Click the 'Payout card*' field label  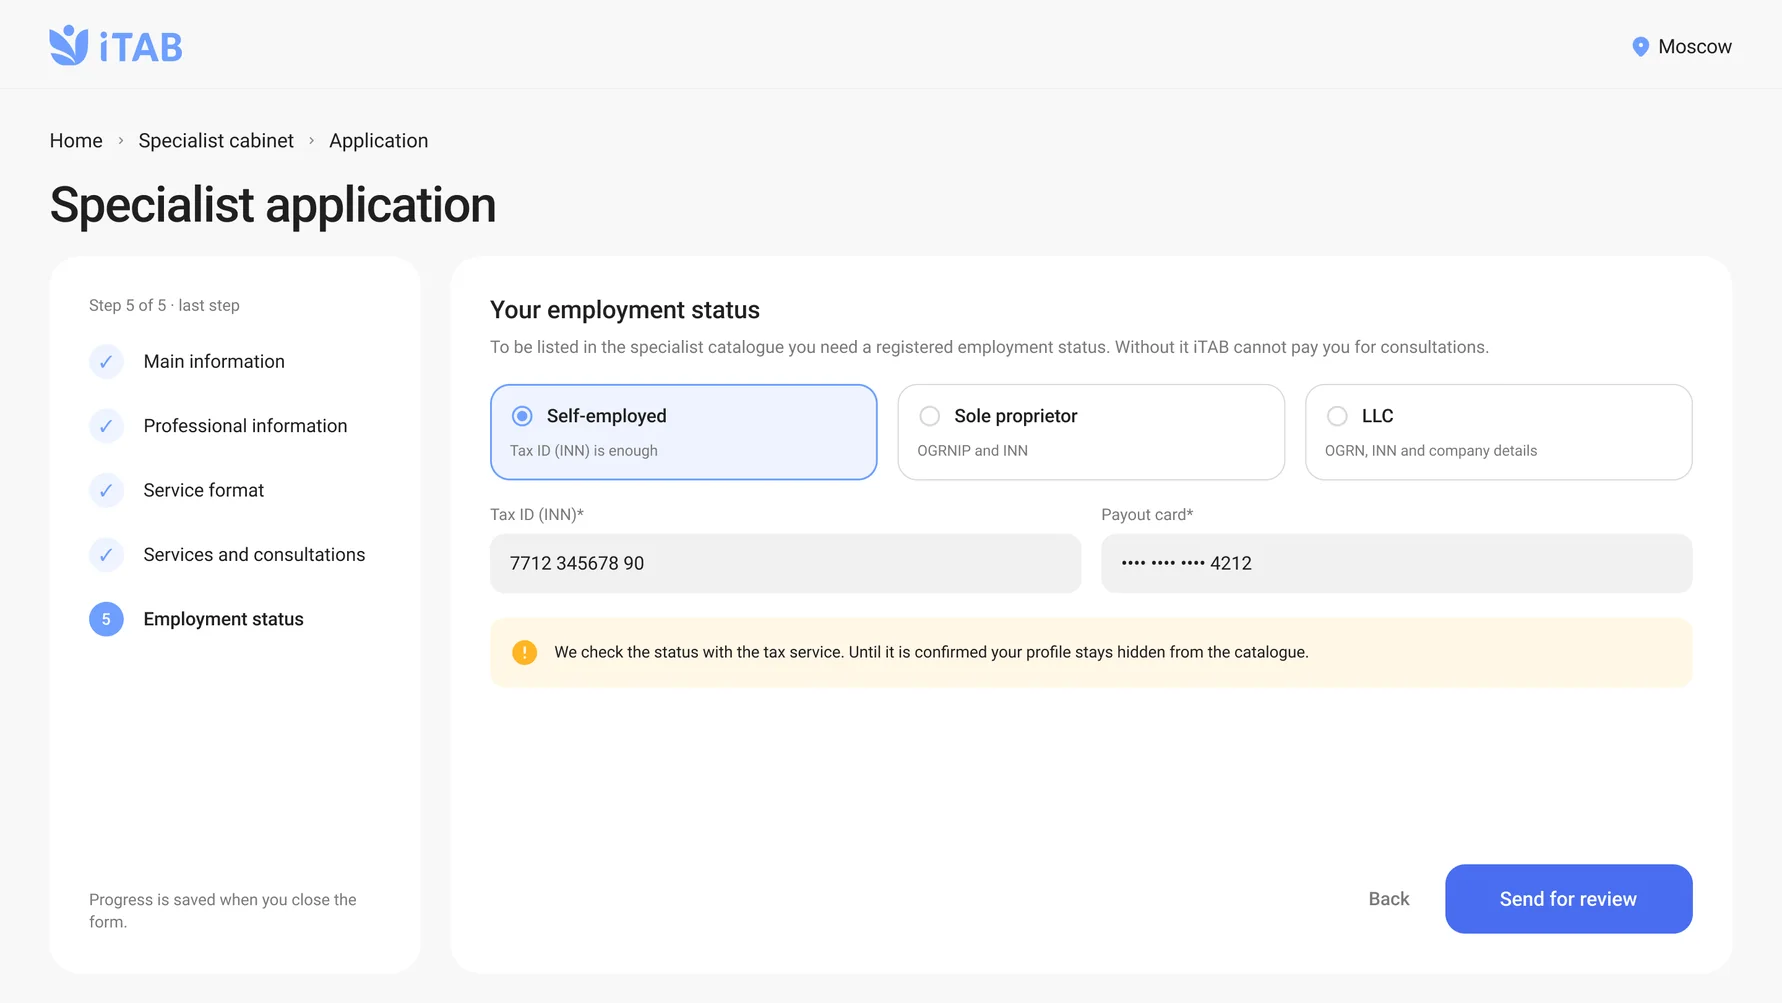pyautogui.click(x=1147, y=515)
